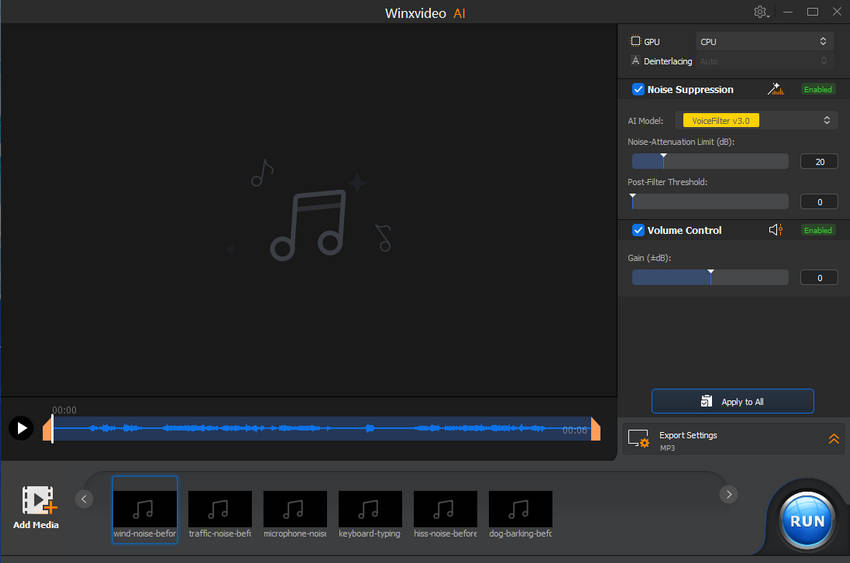Uncheck the Noise Suppression checkbox
The width and height of the screenshot is (850, 563).
[x=638, y=89]
